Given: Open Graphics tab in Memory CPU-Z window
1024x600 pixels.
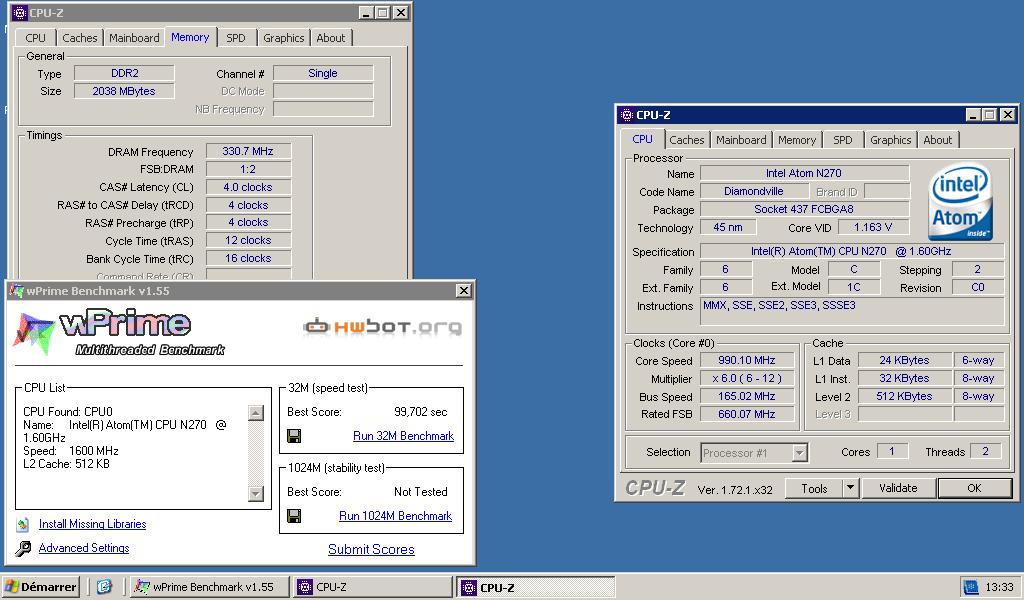Looking at the screenshot, I should [x=283, y=38].
